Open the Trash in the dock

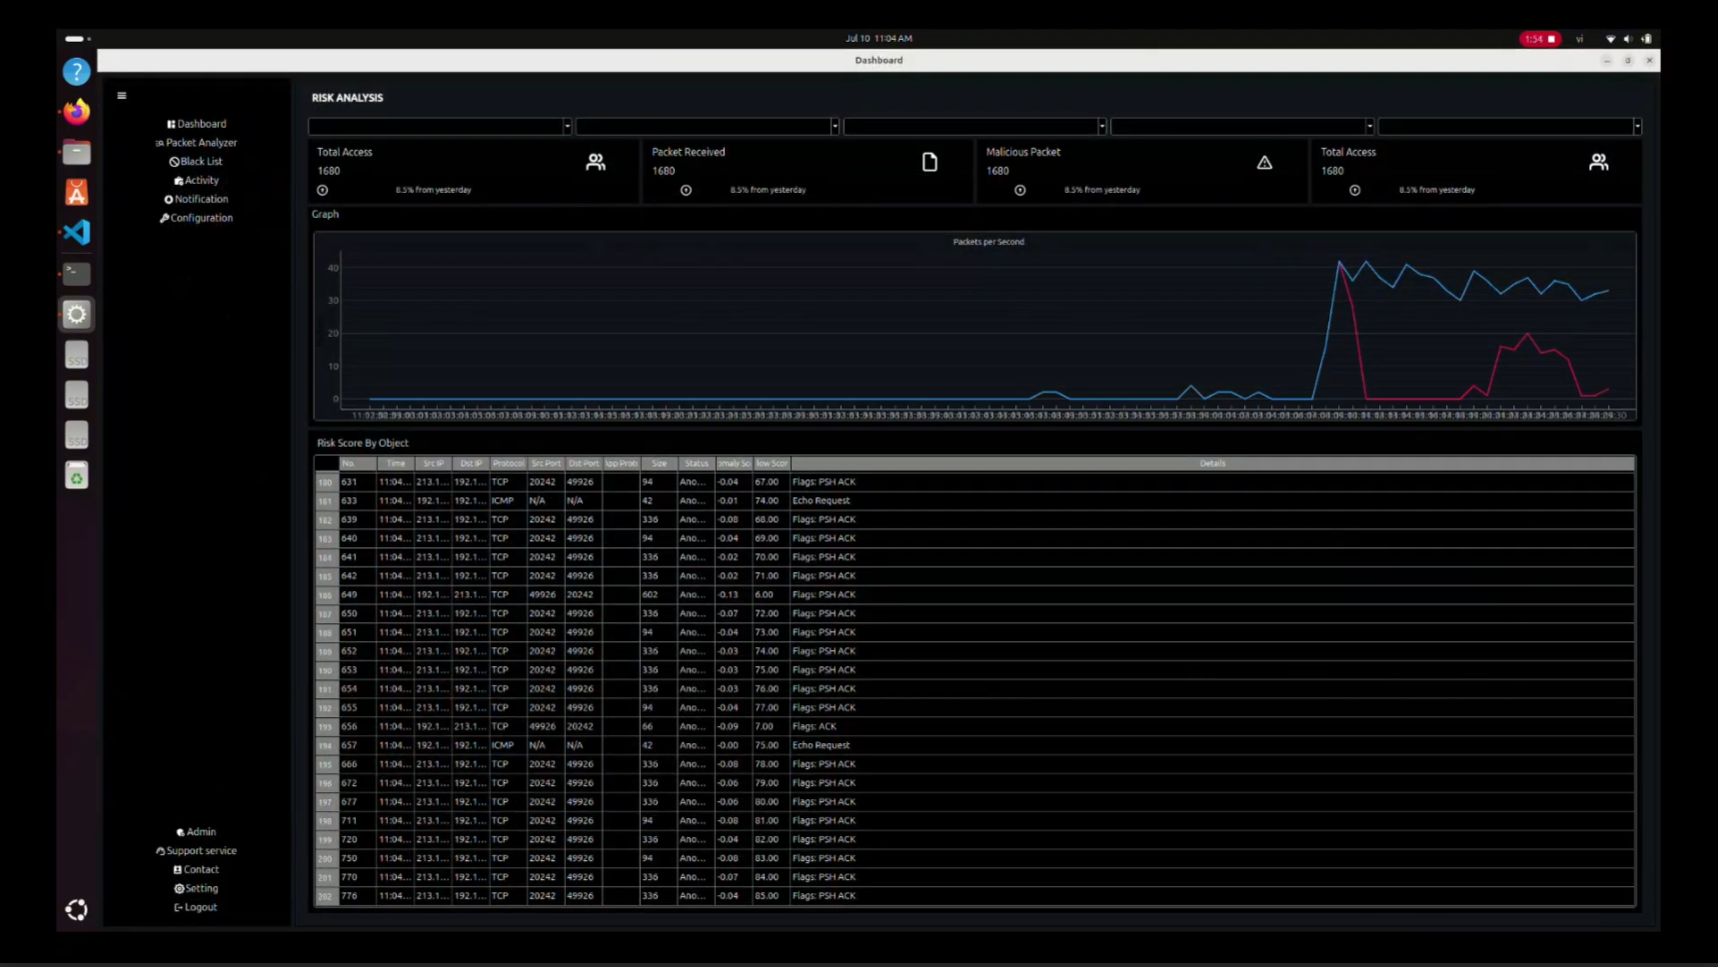pyautogui.click(x=77, y=476)
